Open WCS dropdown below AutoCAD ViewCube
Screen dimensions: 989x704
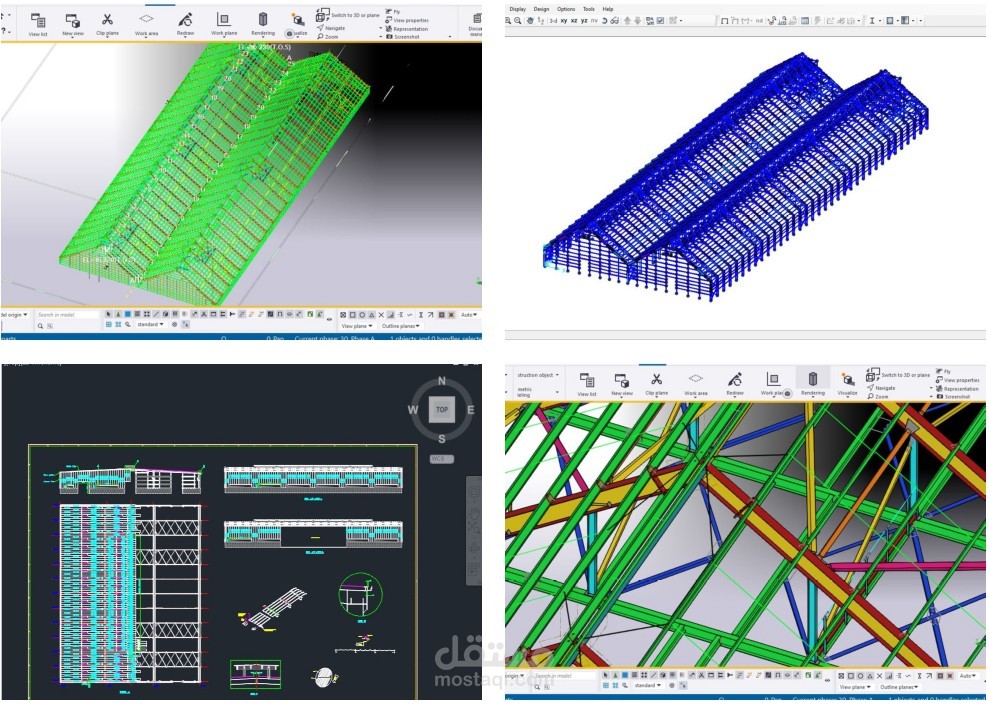click(x=442, y=459)
